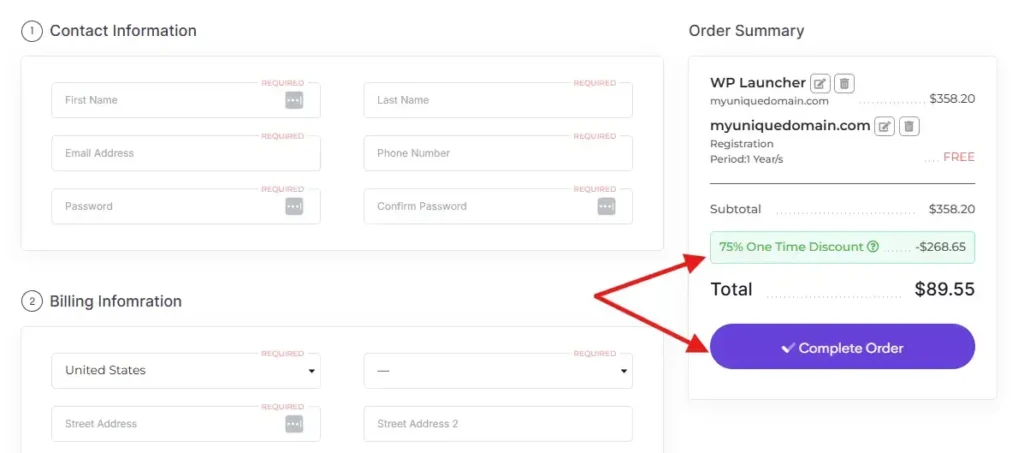Click the $89.55 total amount
Image resolution: width=1024 pixels, height=453 pixels.
click(945, 289)
